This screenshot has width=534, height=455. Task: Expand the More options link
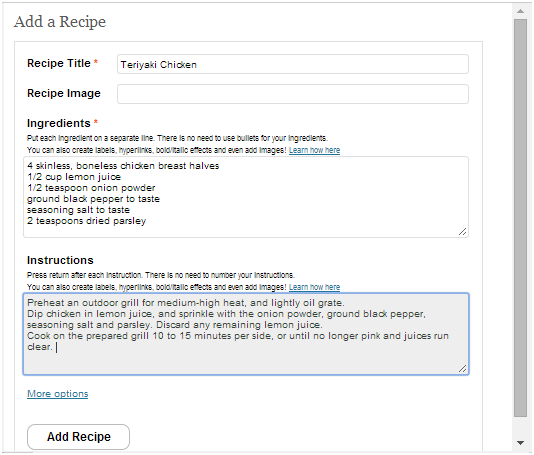point(58,394)
